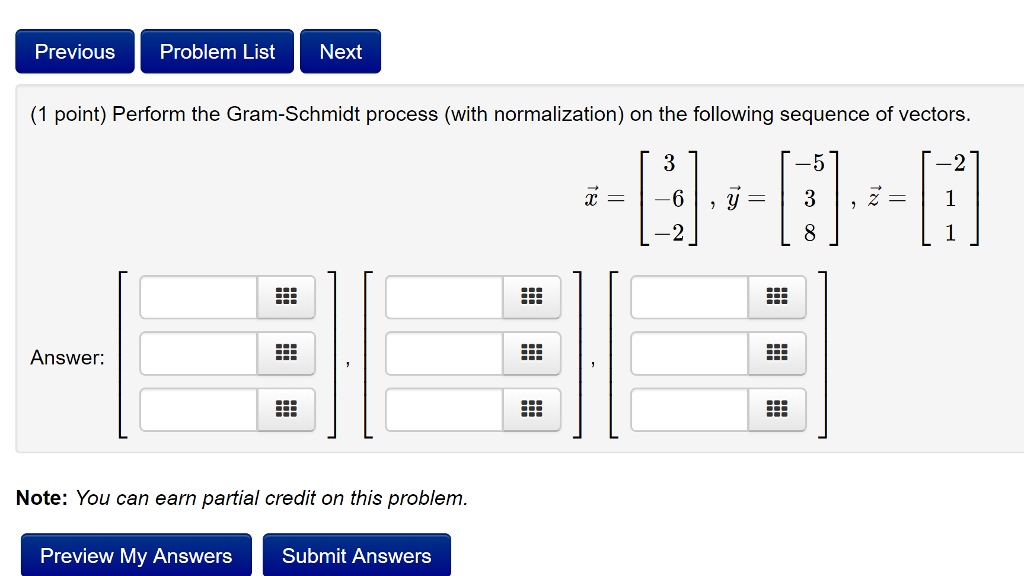Open equation editor for first vector's middle entry
Screen dimensions: 1024x576
coord(288,353)
